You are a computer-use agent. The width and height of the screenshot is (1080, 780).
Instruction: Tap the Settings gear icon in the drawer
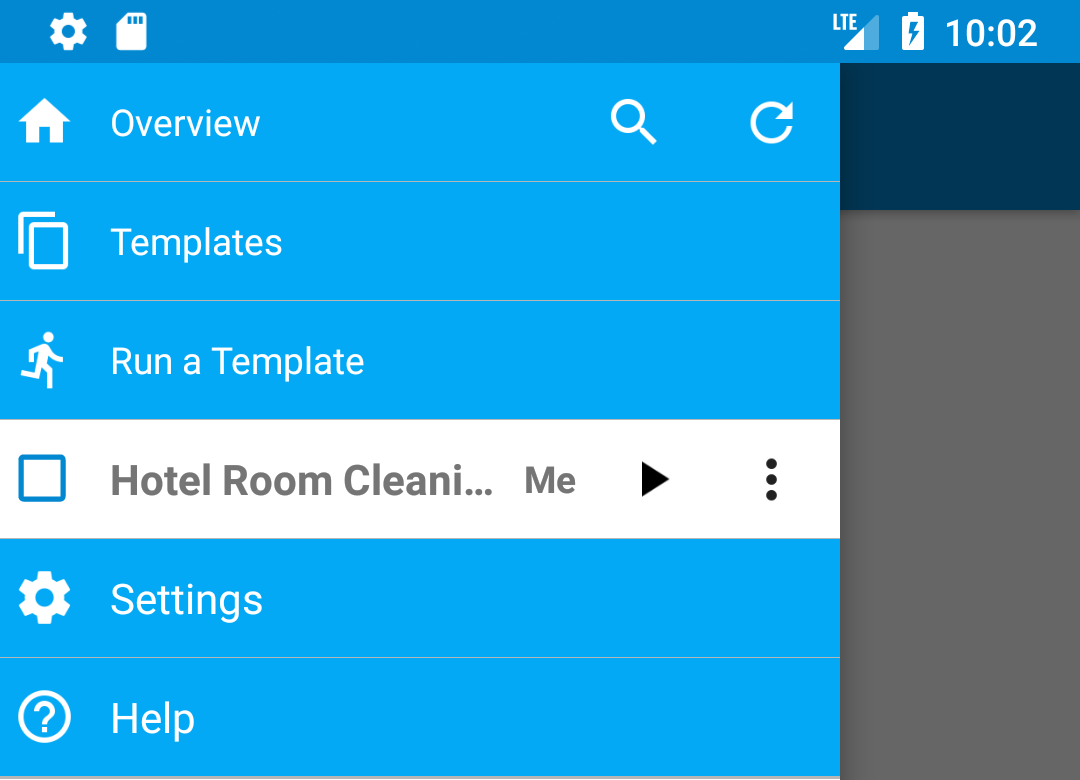pyautogui.click(x=42, y=598)
